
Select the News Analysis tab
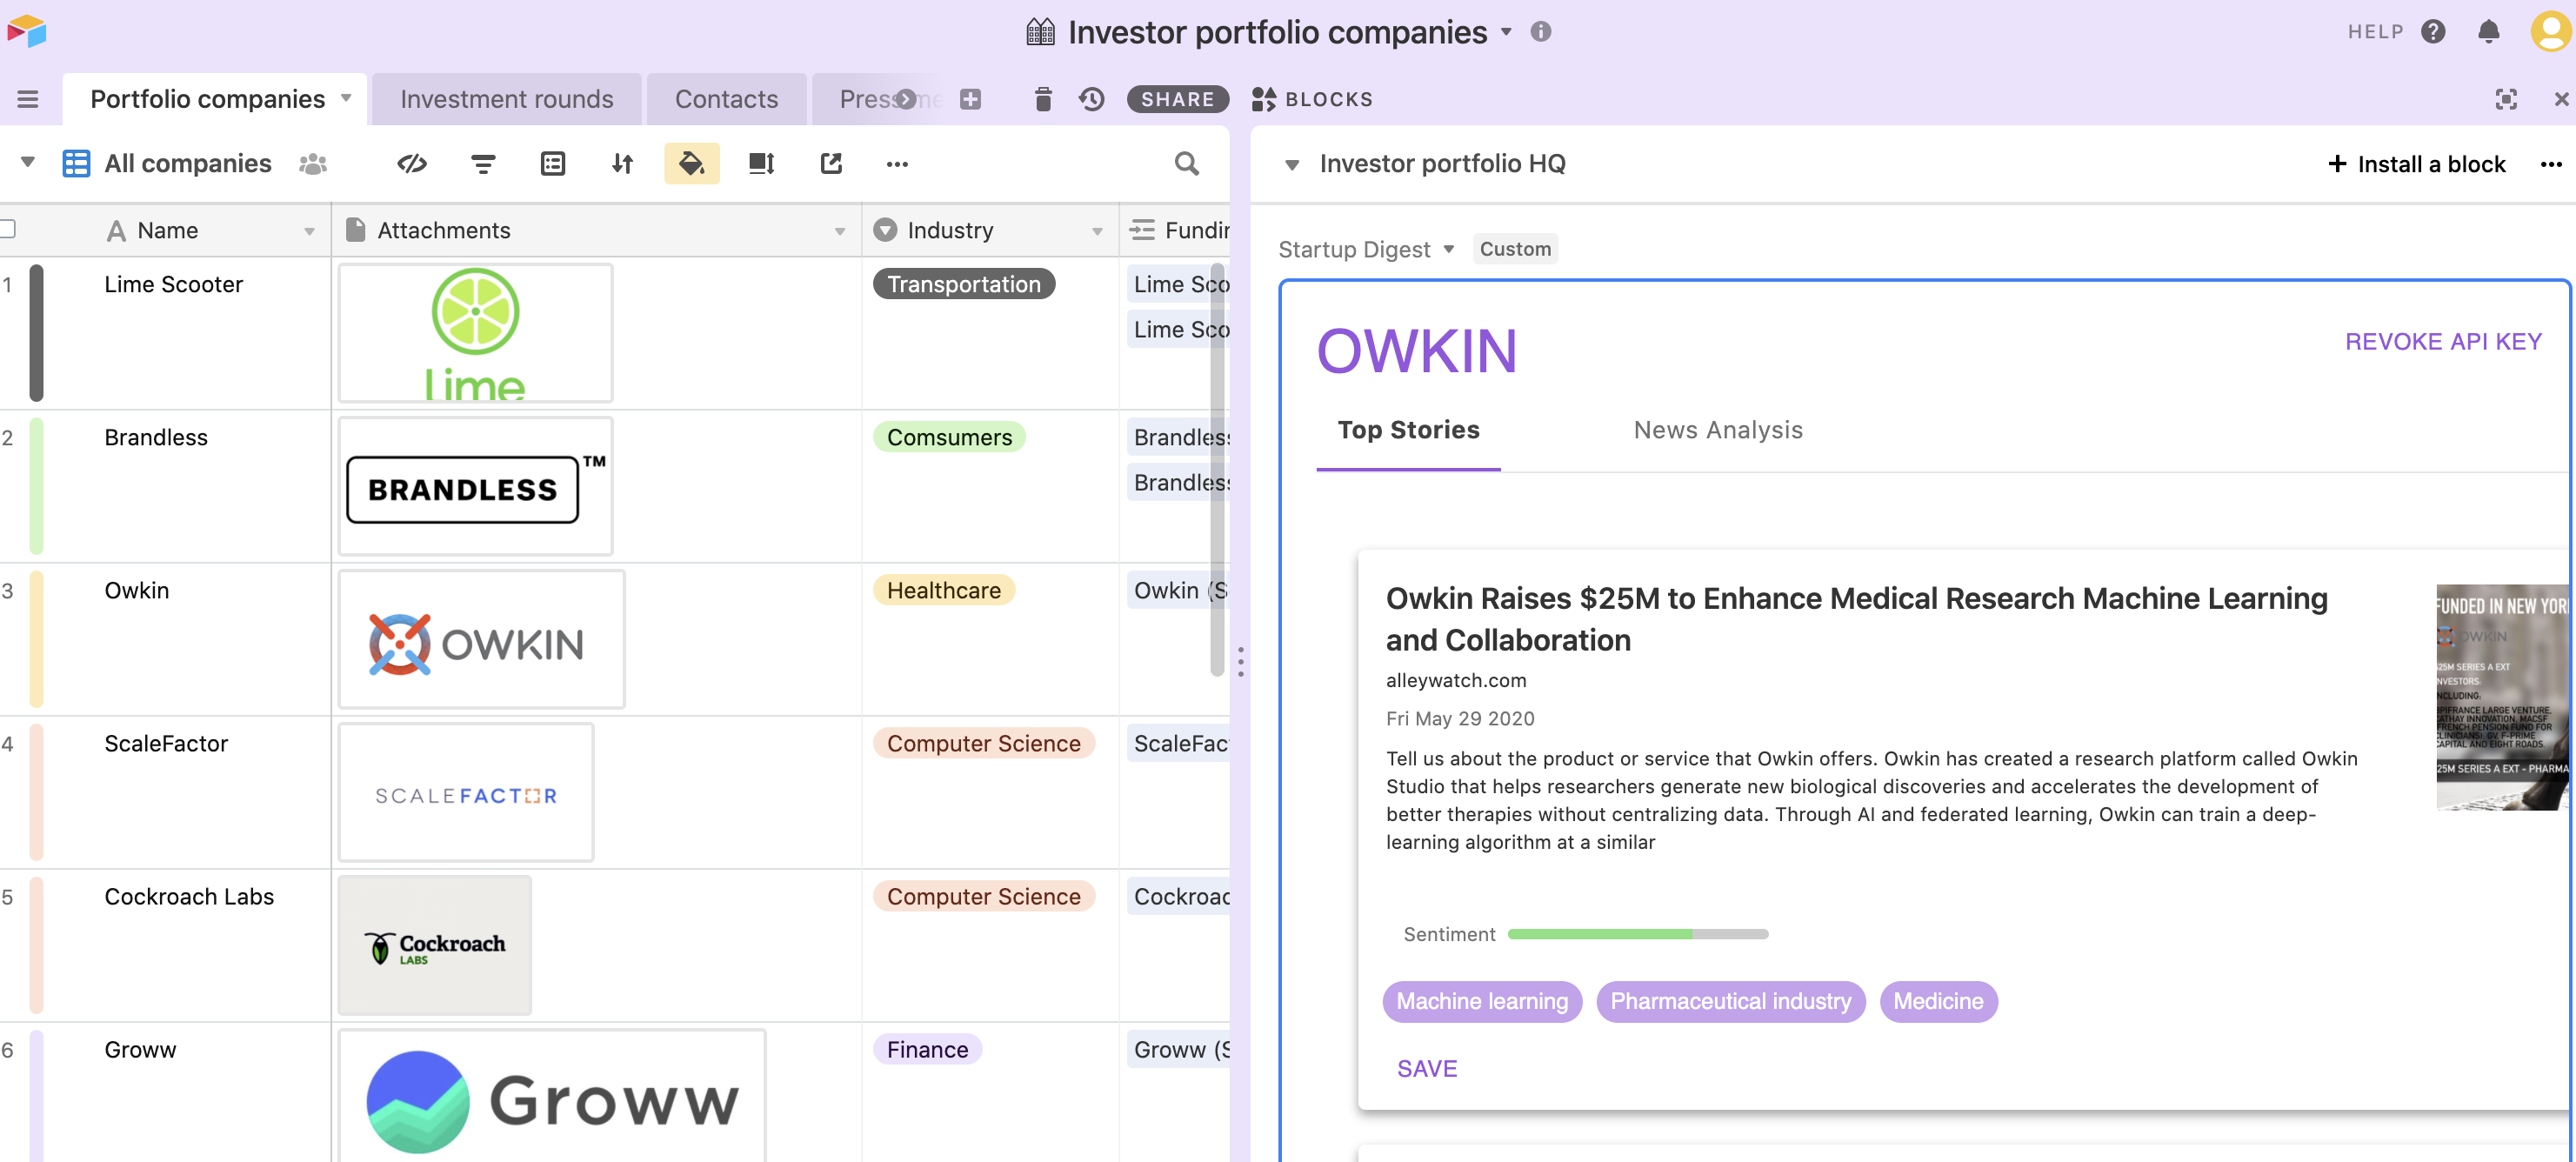pos(1717,430)
